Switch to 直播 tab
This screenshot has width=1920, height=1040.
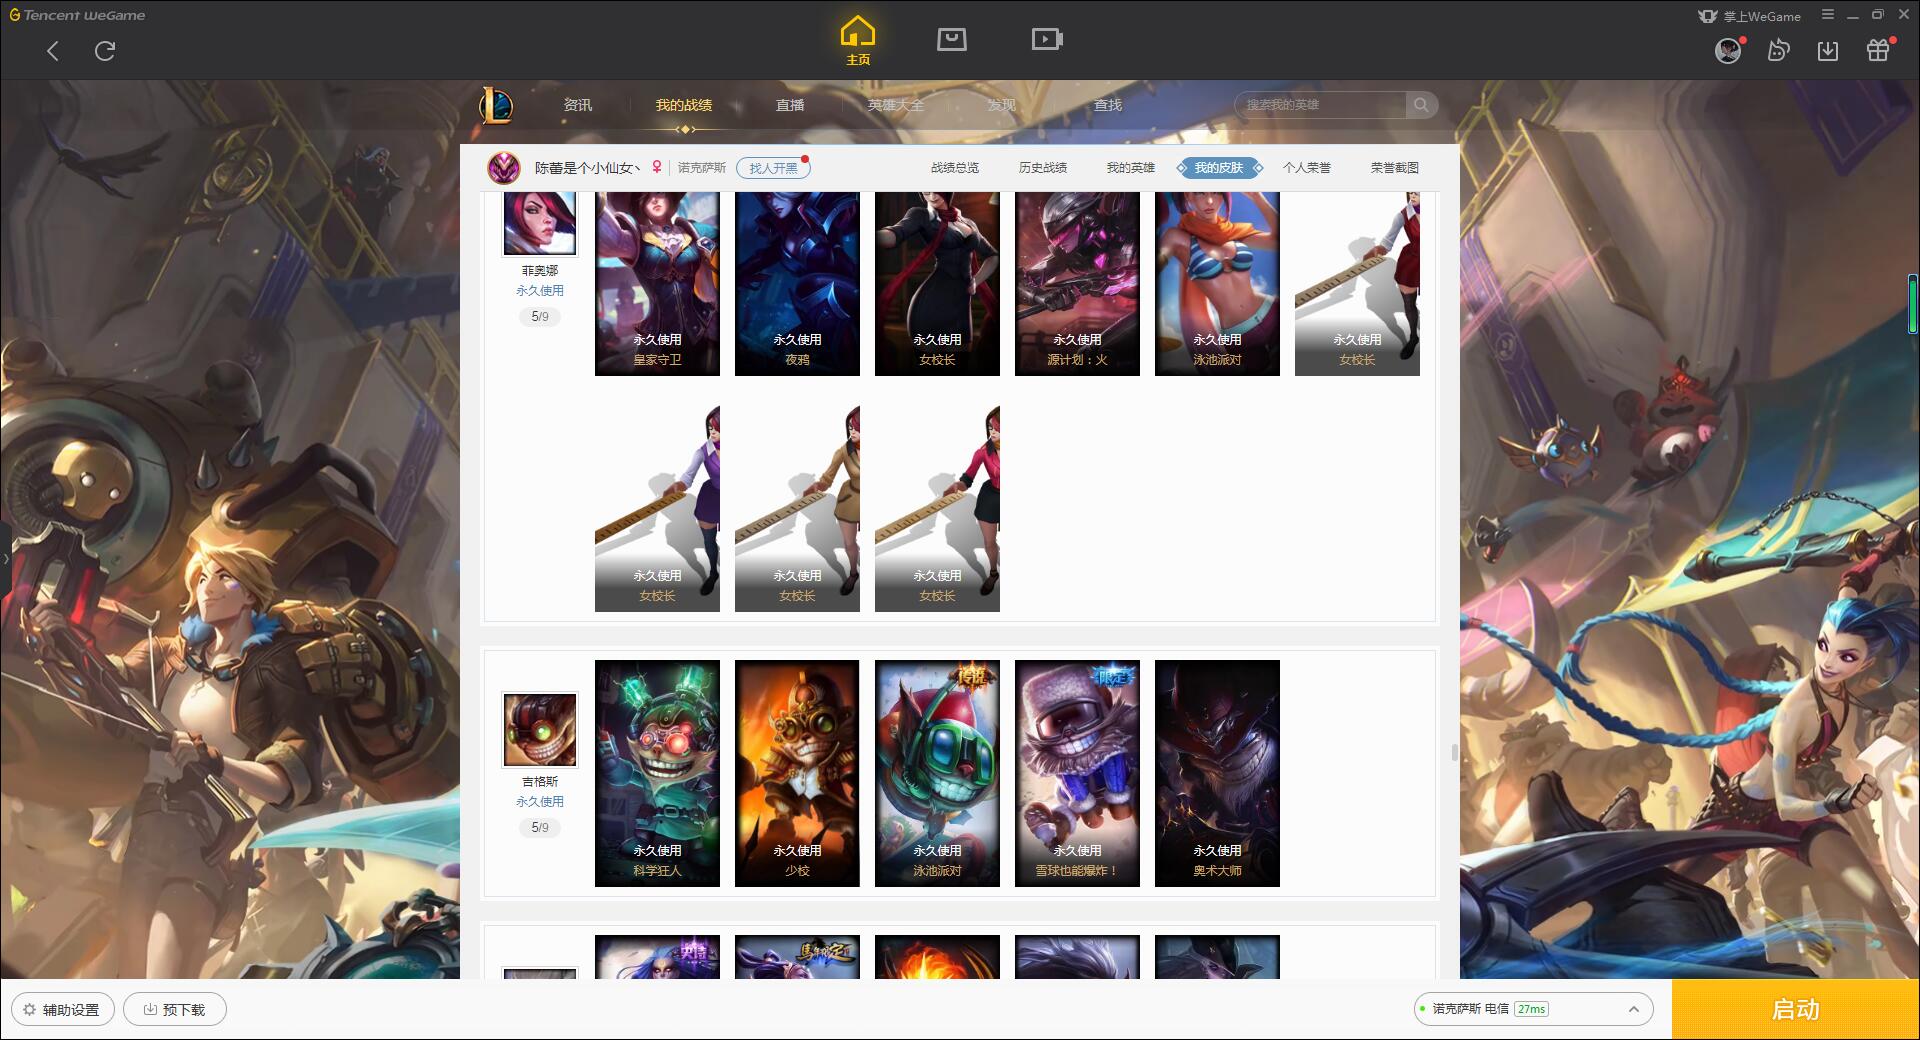[x=790, y=105]
